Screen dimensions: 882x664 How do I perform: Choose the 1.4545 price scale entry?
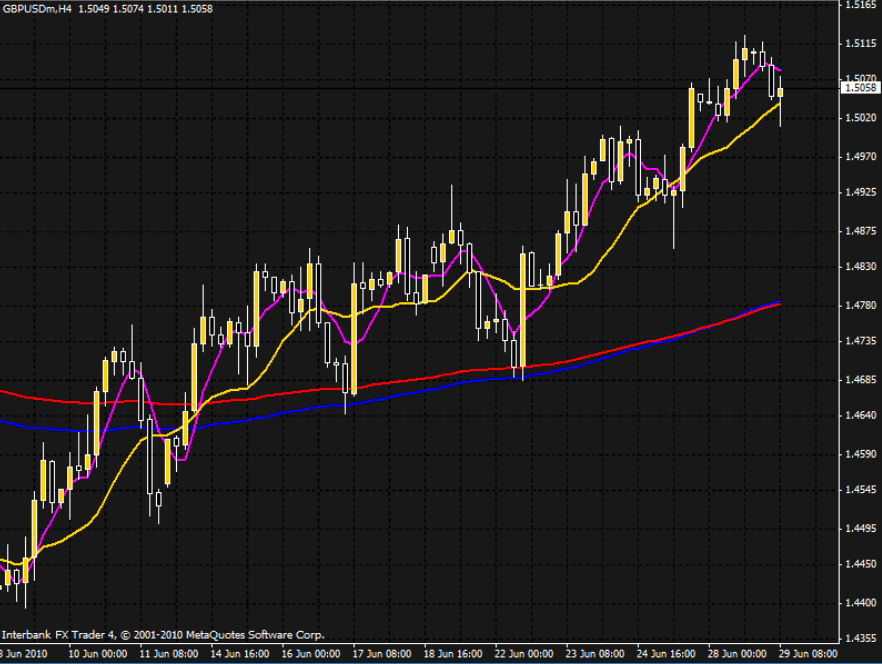tap(861, 490)
